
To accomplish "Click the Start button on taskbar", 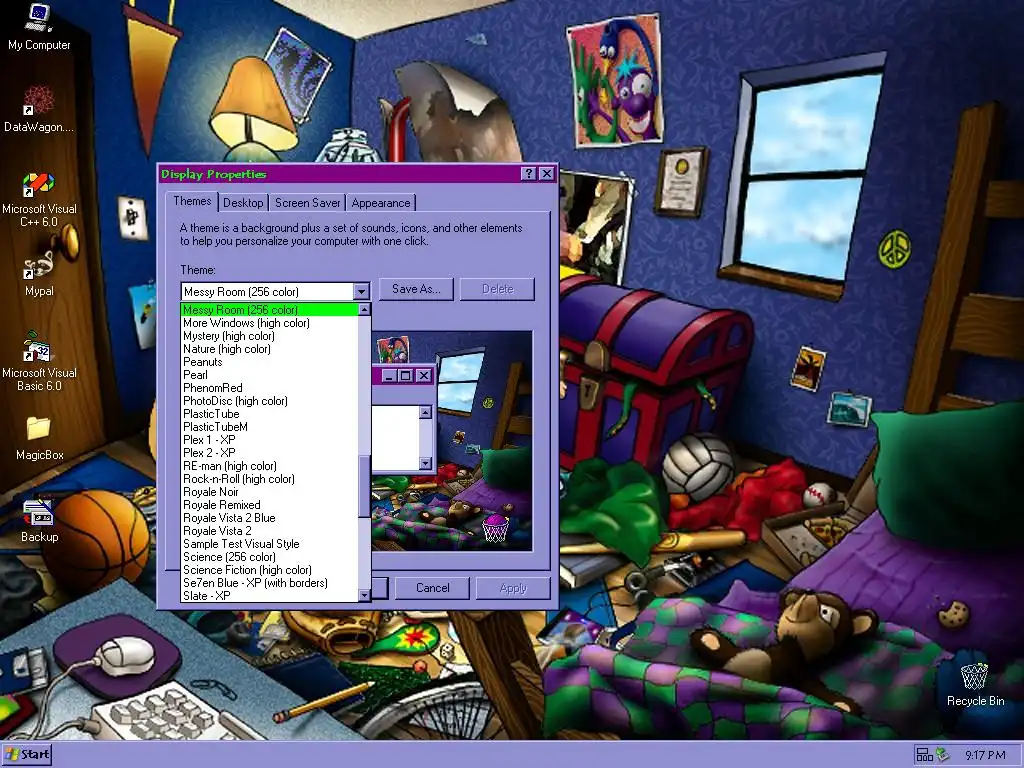I will click(x=27, y=754).
